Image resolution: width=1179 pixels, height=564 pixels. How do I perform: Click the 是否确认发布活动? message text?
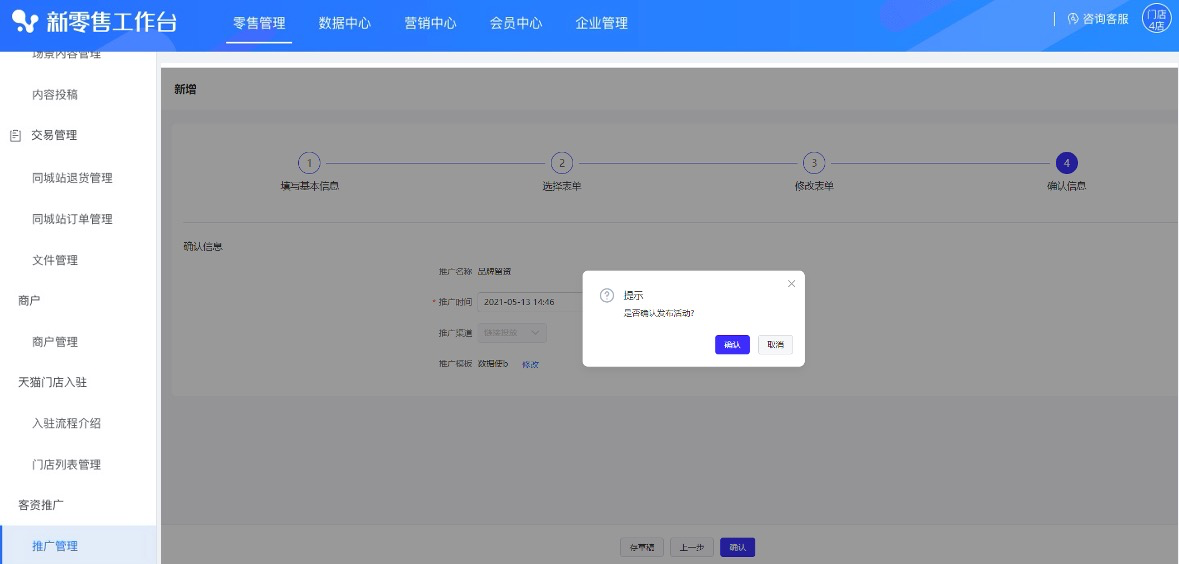point(659,313)
